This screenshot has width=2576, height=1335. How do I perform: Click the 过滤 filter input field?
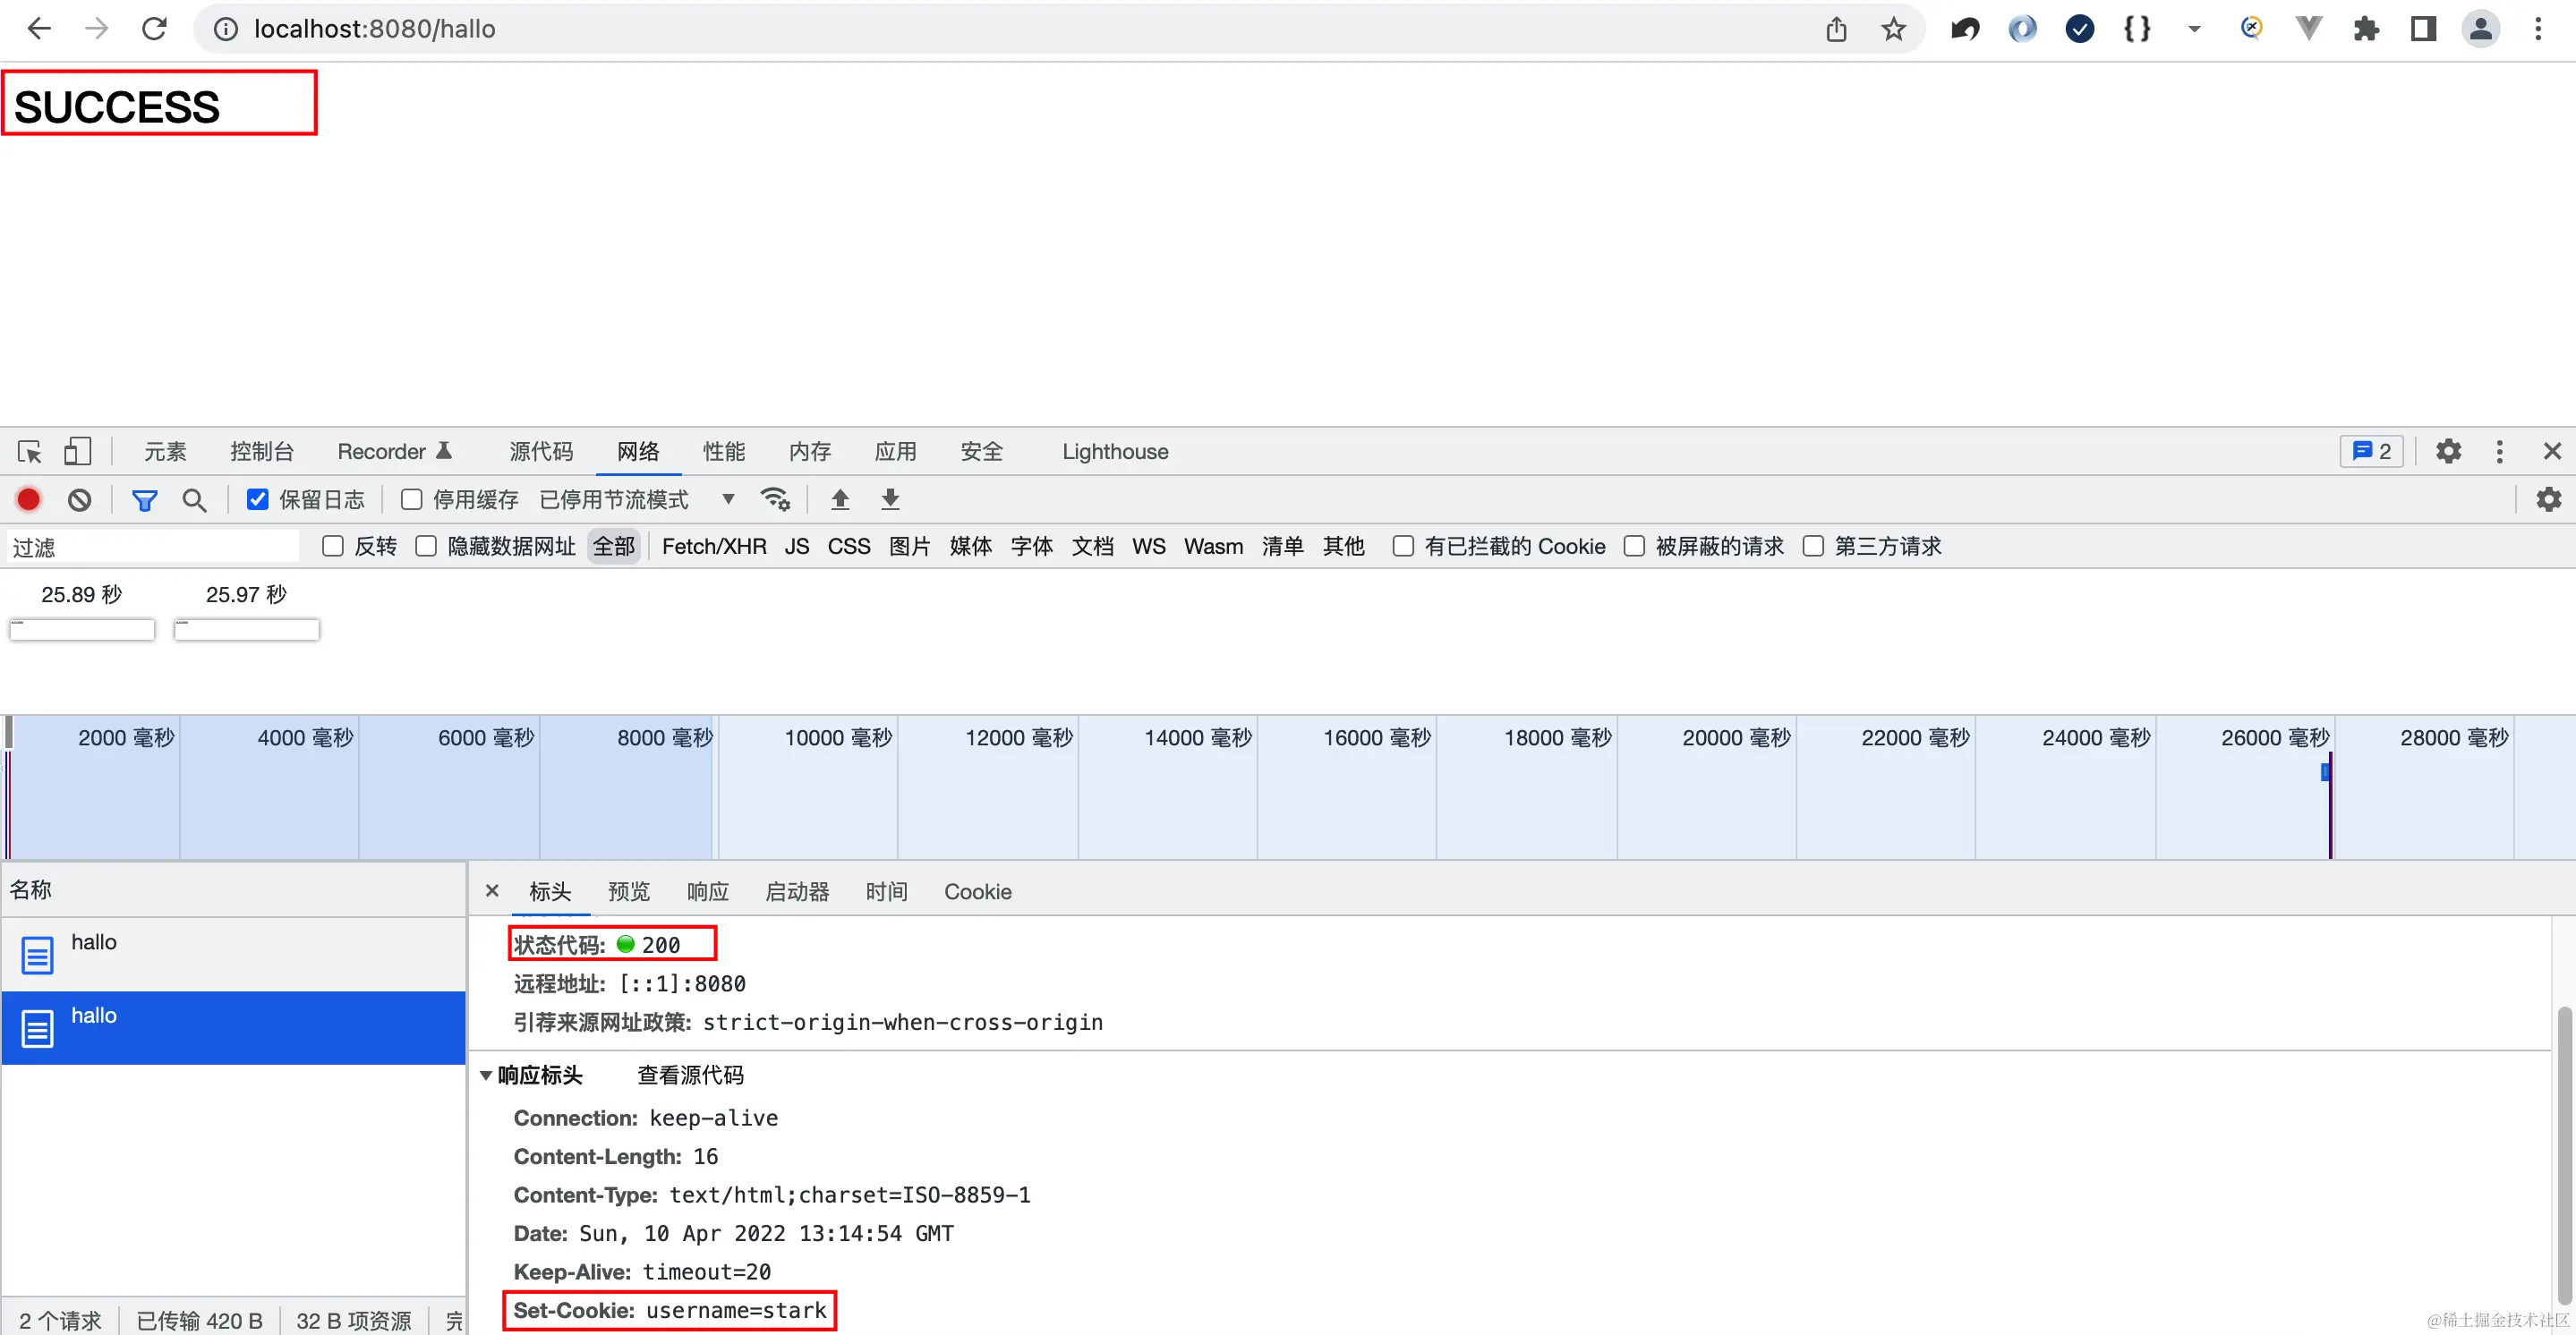[153, 547]
